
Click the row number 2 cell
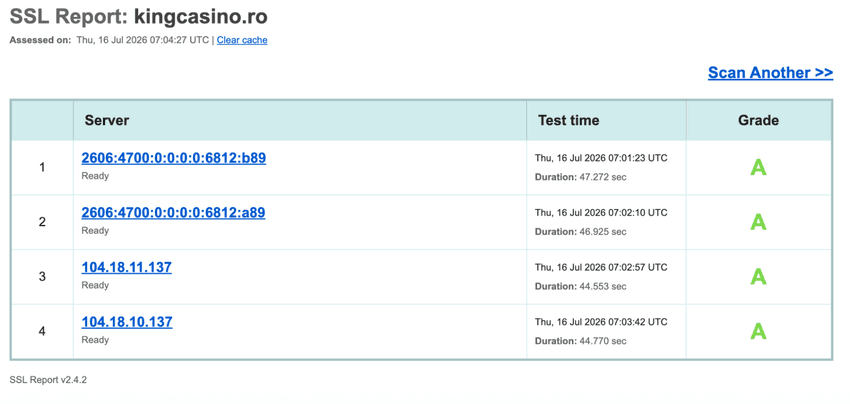(42, 222)
